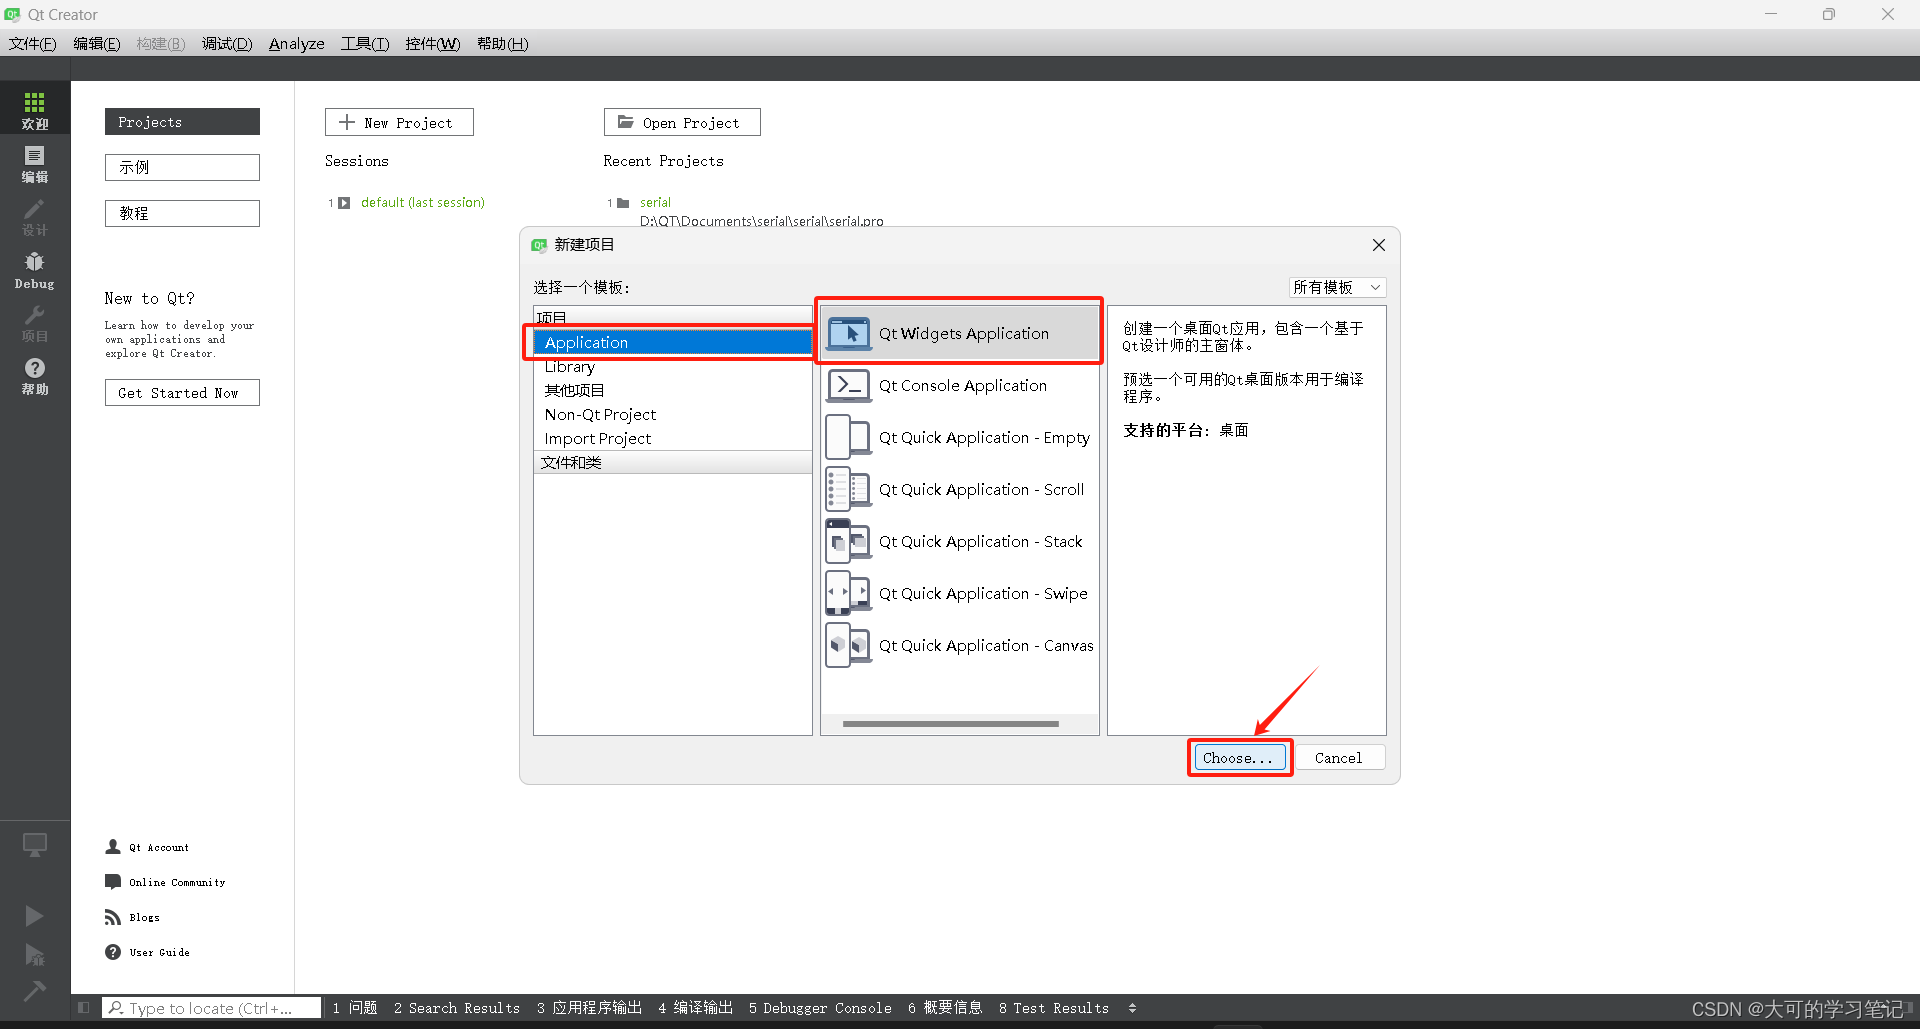Open the Projects tab on welcome page
The height and width of the screenshot is (1029, 1920).
182,122
